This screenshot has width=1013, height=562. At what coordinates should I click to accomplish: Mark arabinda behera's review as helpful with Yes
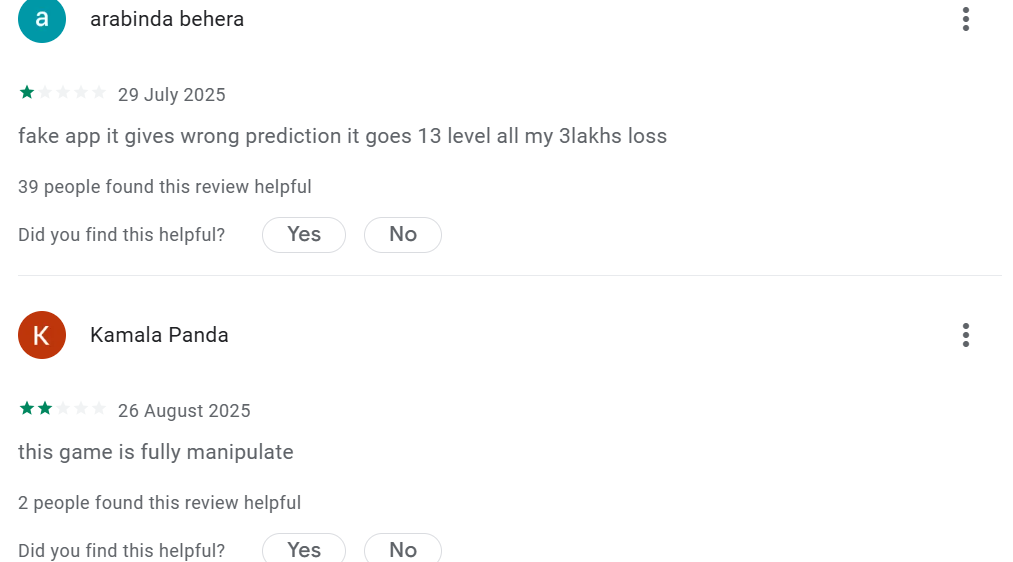(x=304, y=235)
